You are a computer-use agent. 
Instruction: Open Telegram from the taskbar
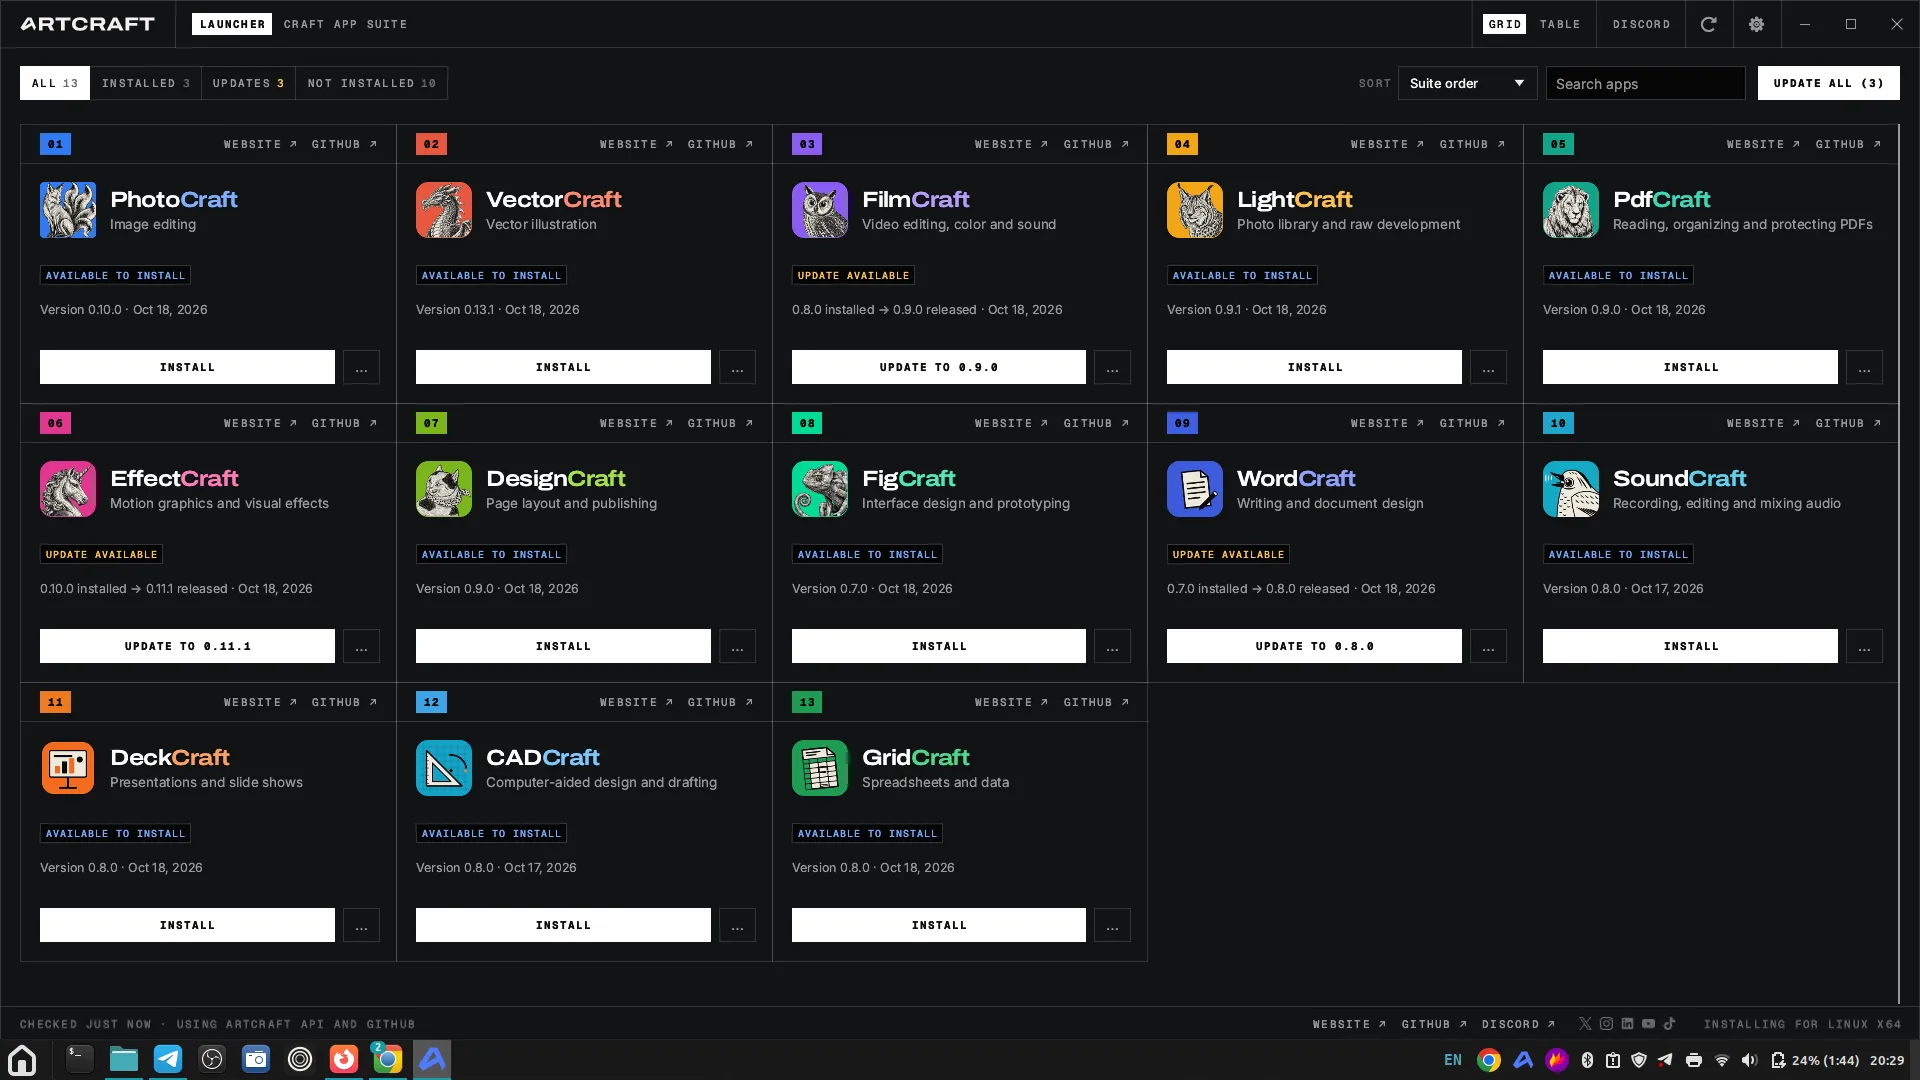point(168,1059)
